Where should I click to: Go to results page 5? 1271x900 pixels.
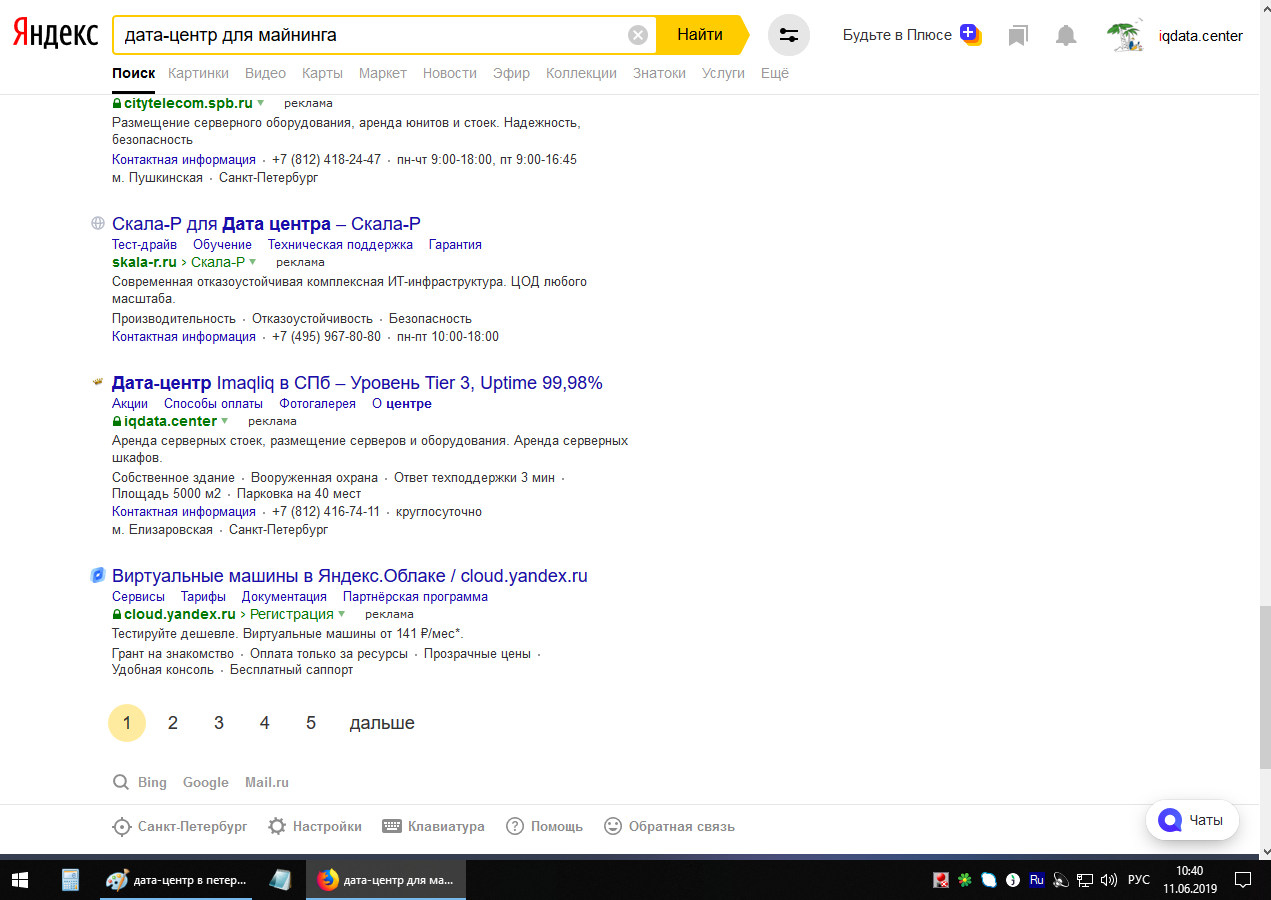tap(311, 723)
